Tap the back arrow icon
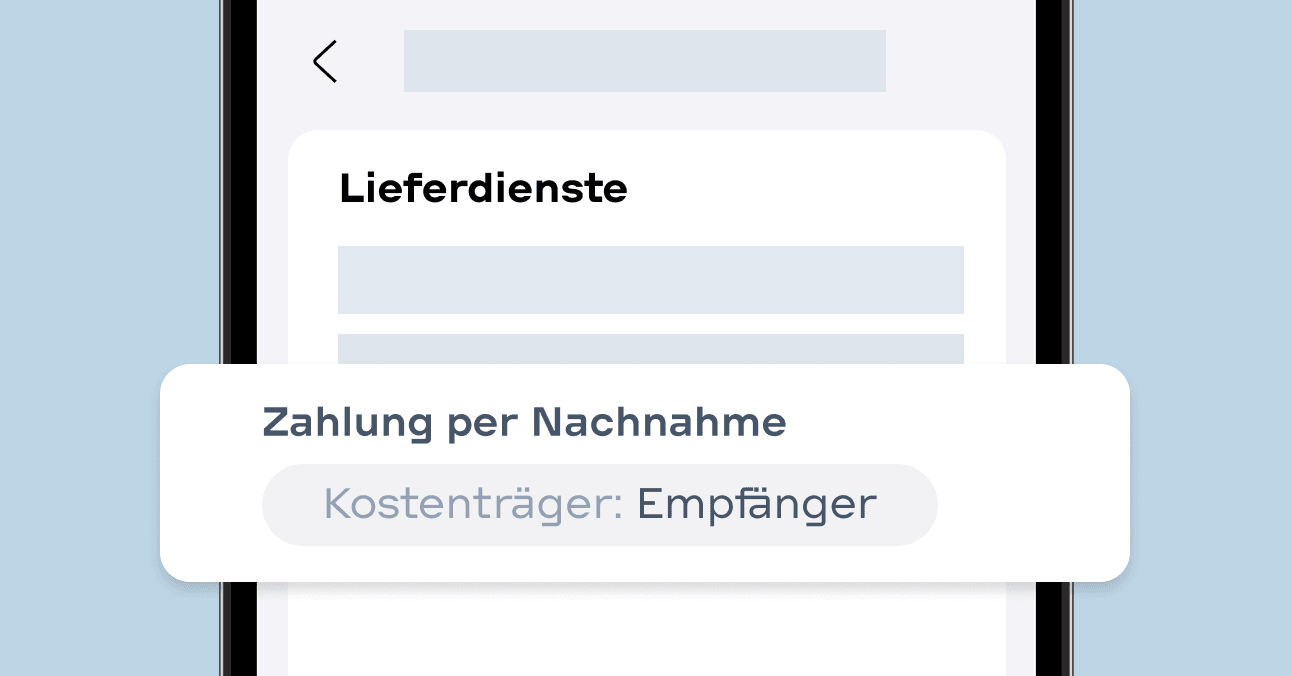The width and height of the screenshot is (1292, 676). (325, 61)
